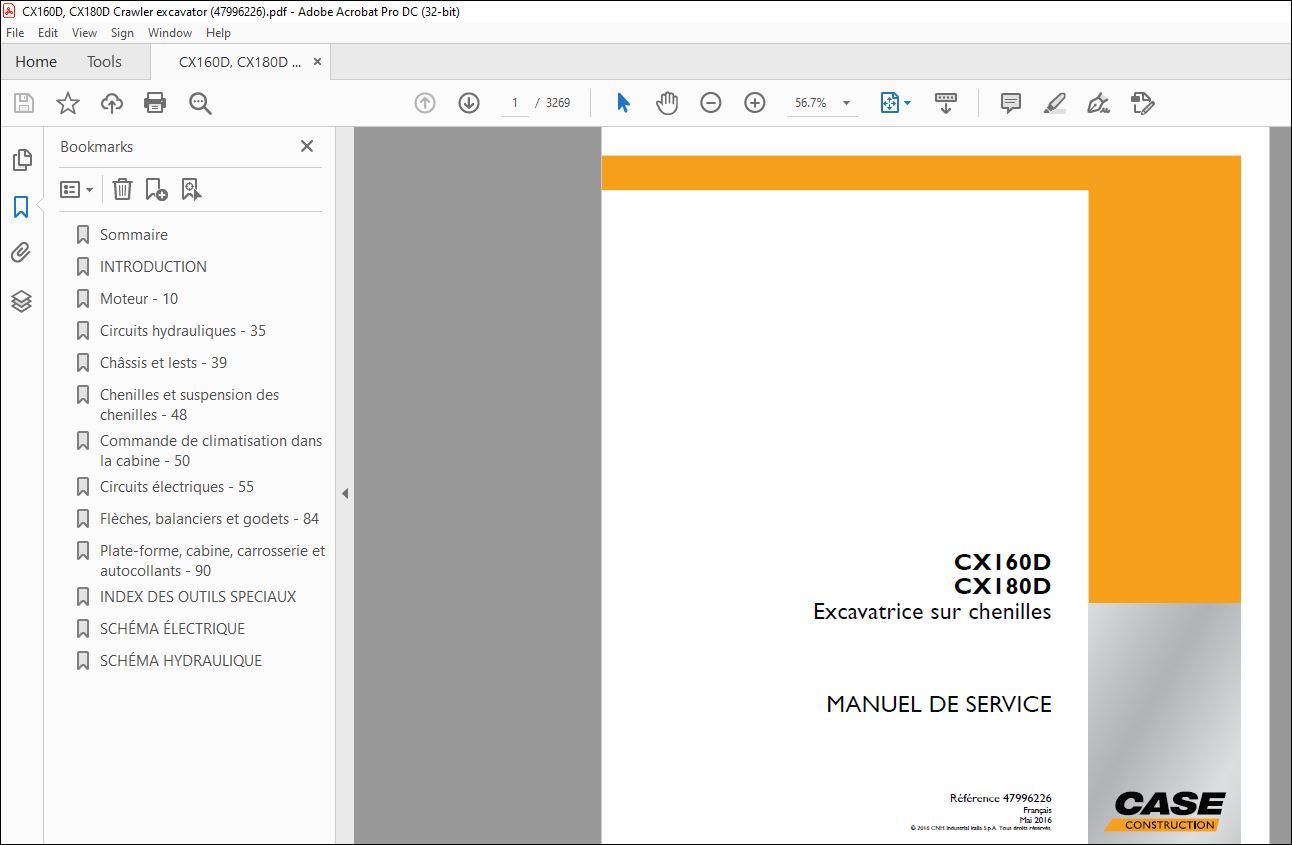
Task: Upload file to cloud icon
Action: pyautogui.click(x=112, y=103)
